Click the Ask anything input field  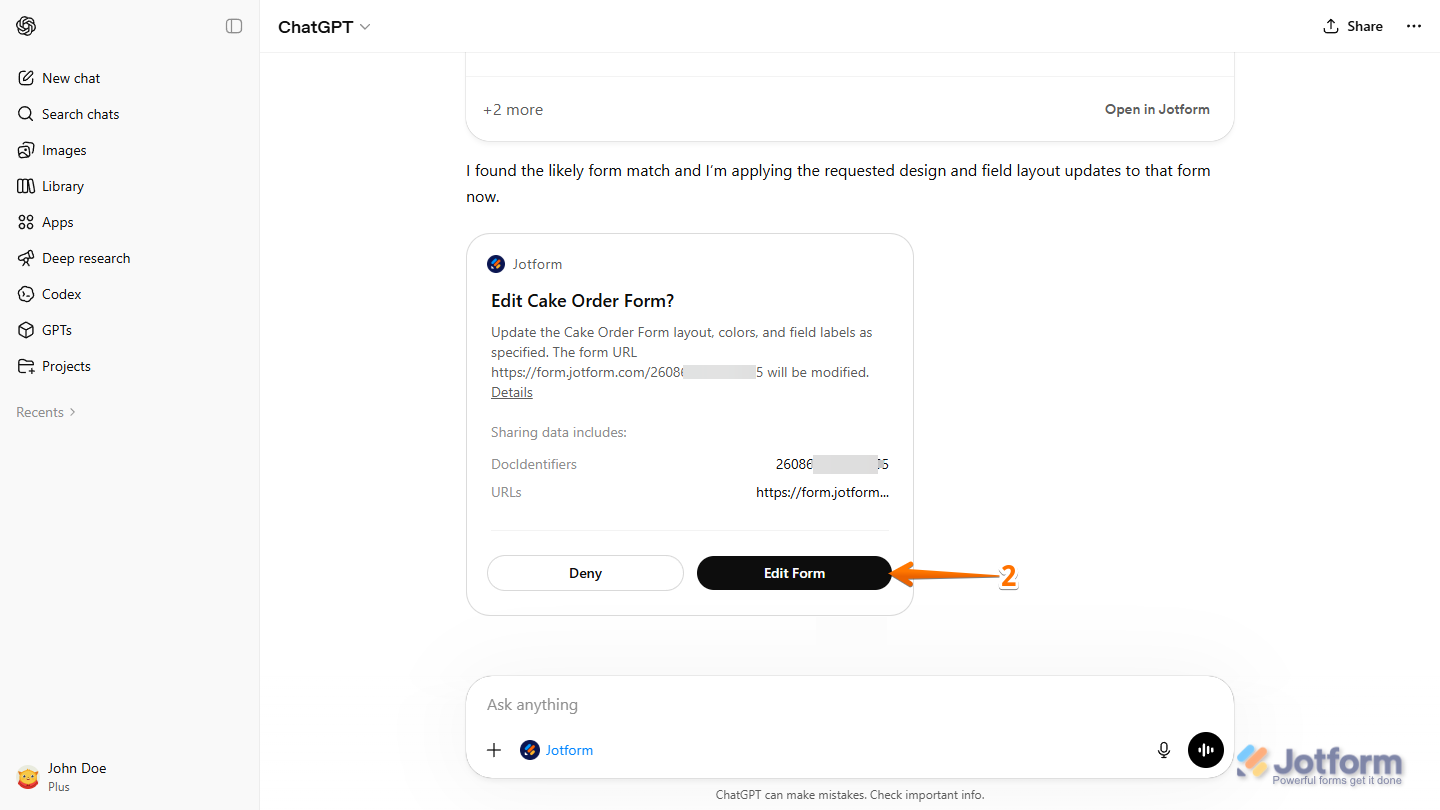tap(700, 704)
